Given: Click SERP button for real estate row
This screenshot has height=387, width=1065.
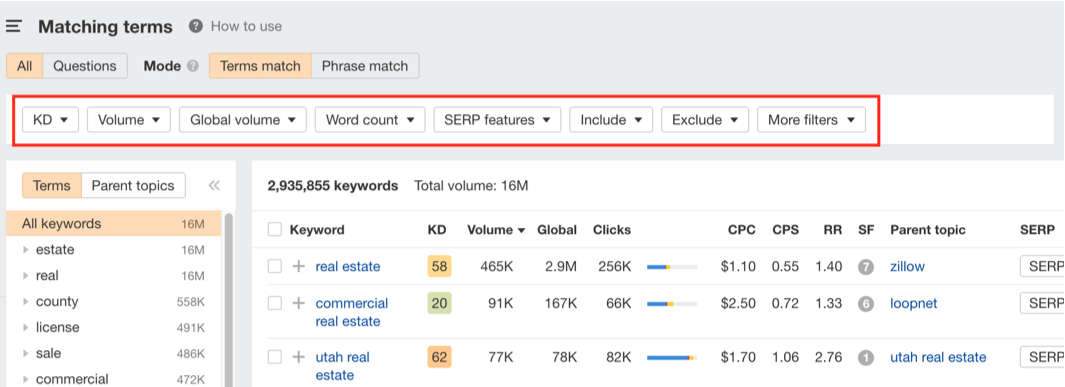Looking at the screenshot, I should click(x=1042, y=266).
